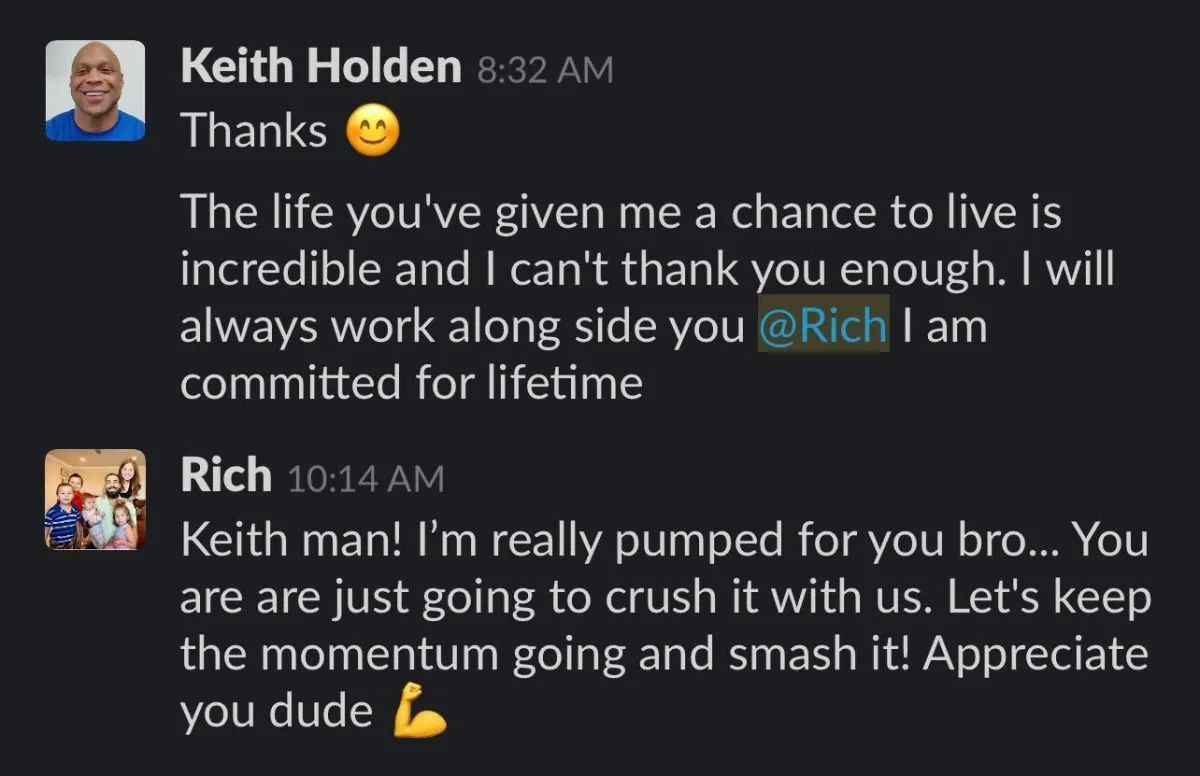Image resolution: width=1200 pixels, height=776 pixels.
Task: Click the Keith Holden sender name
Action: click(321, 67)
